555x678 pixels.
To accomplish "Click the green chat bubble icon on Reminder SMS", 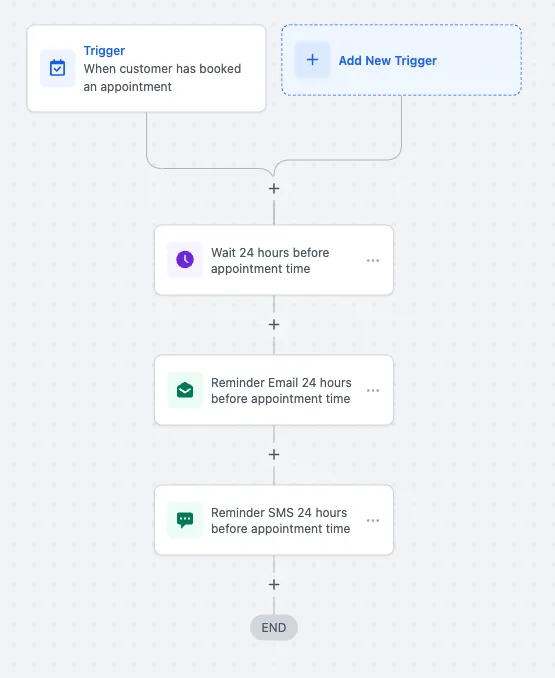I will [x=185, y=520].
